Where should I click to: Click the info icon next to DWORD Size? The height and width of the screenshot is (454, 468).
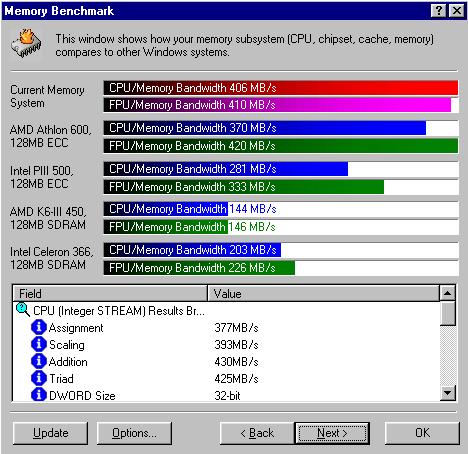tap(39, 395)
